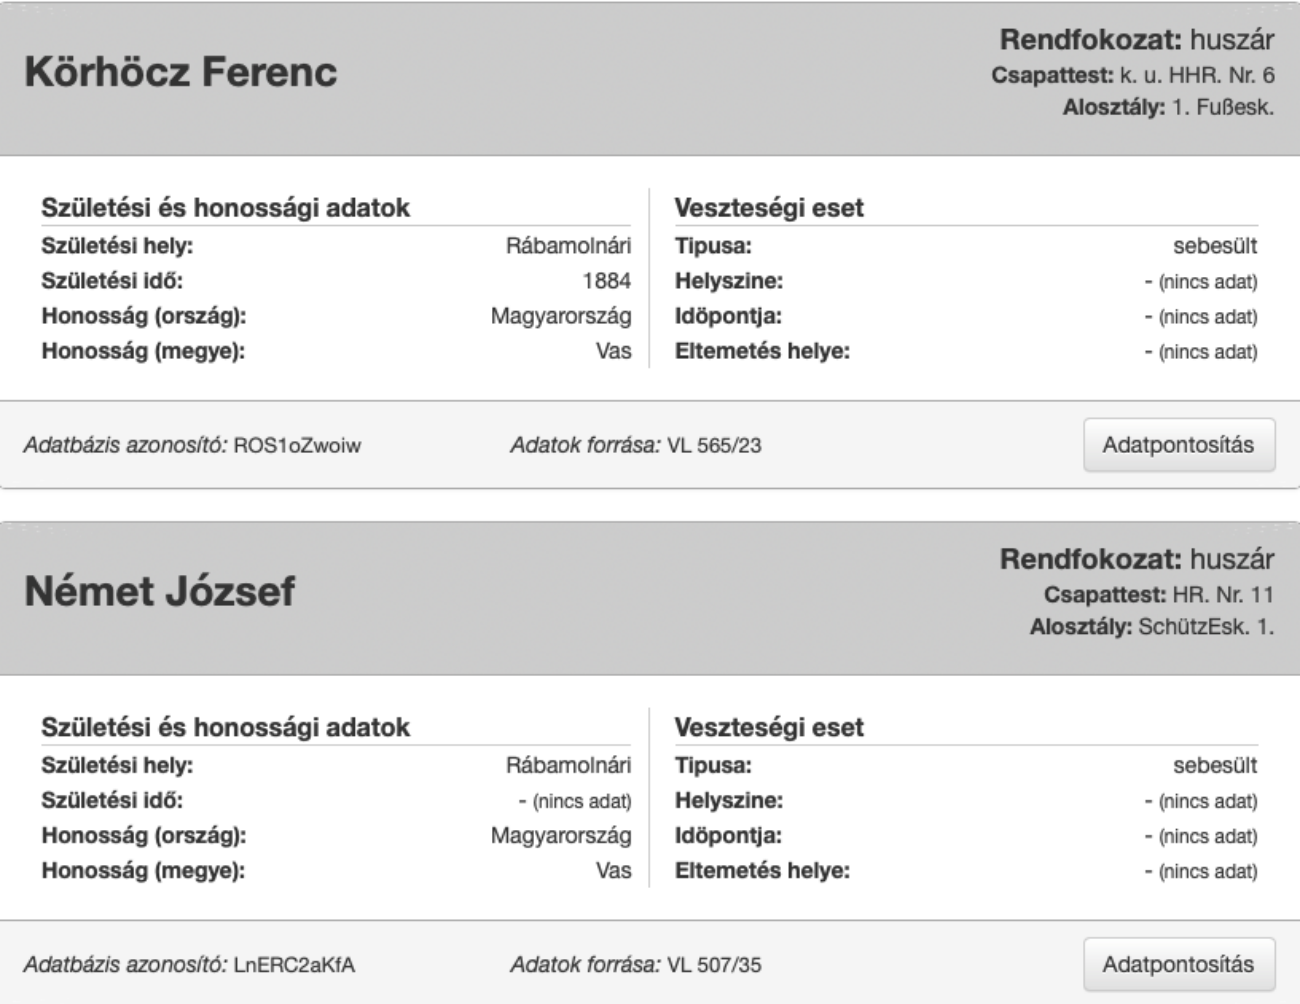Select the name heading Körhöcz Ferenc

coord(181,72)
